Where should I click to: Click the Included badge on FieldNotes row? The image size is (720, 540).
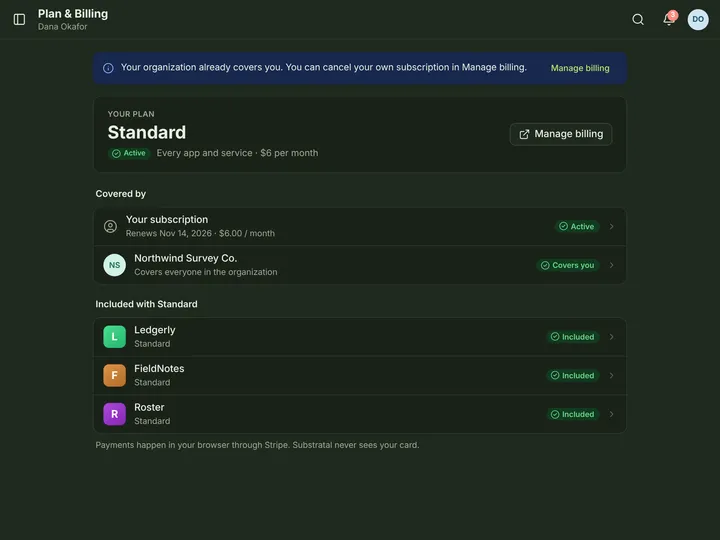click(x=573, y=375)
